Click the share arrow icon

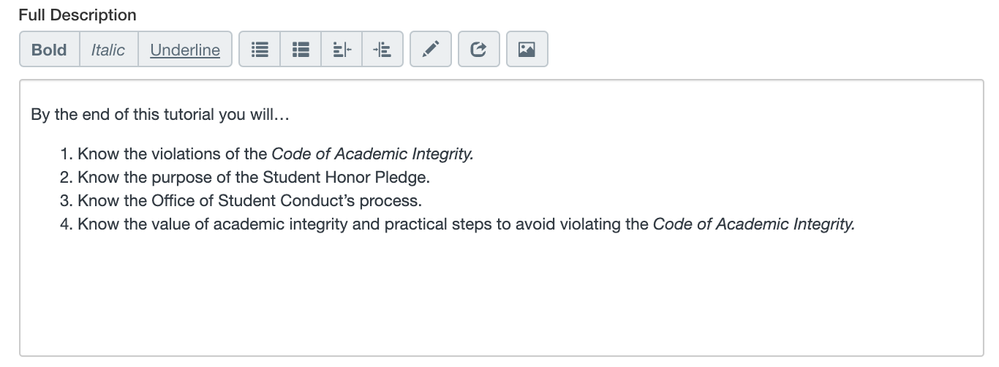(x=479, y=49)
